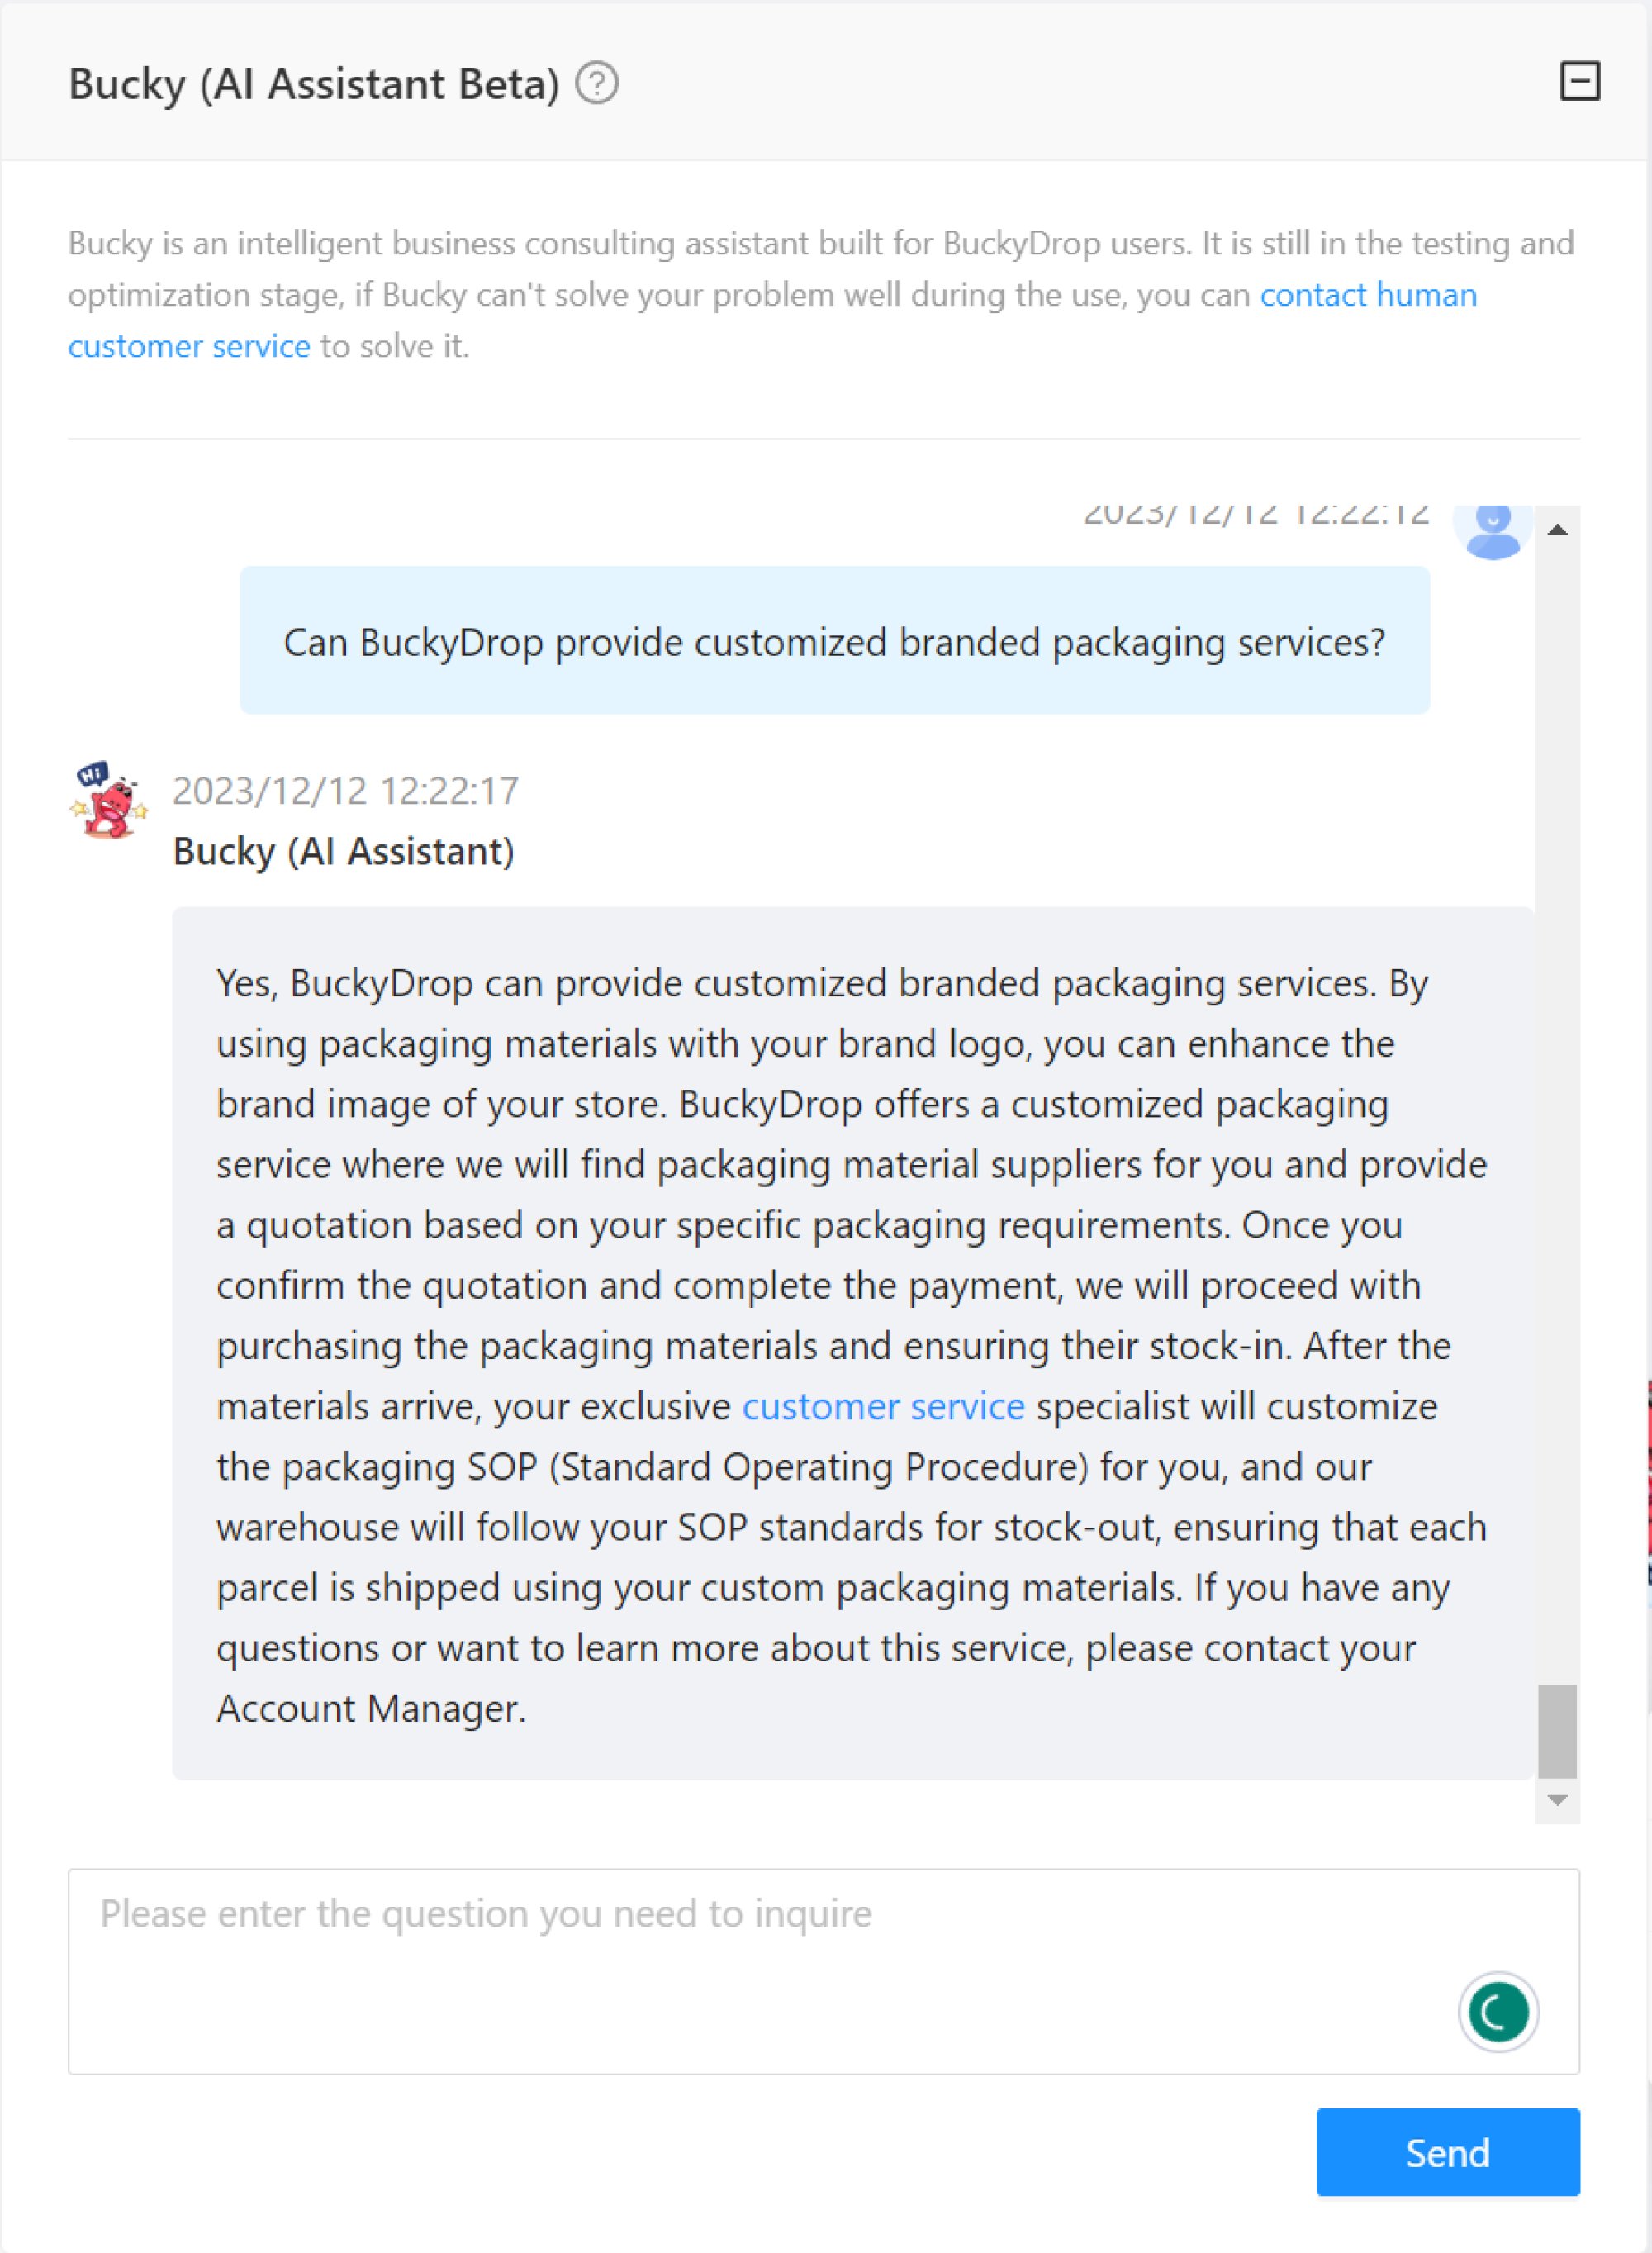The image size is (1652, 2253).
Task: Click the chat scroll up arrow
Action: [x=1557, y=530]
